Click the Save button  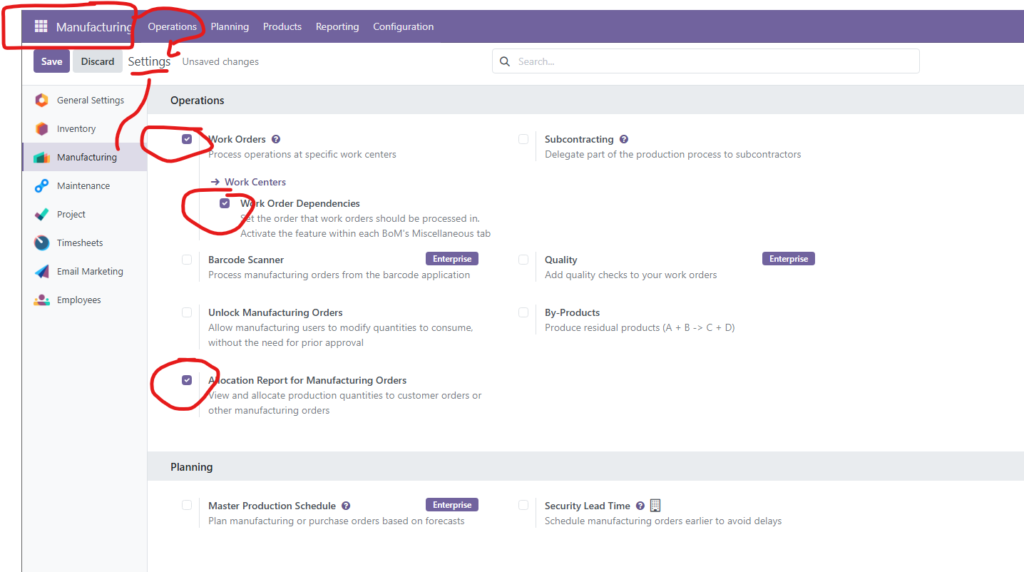click(51, 62)
